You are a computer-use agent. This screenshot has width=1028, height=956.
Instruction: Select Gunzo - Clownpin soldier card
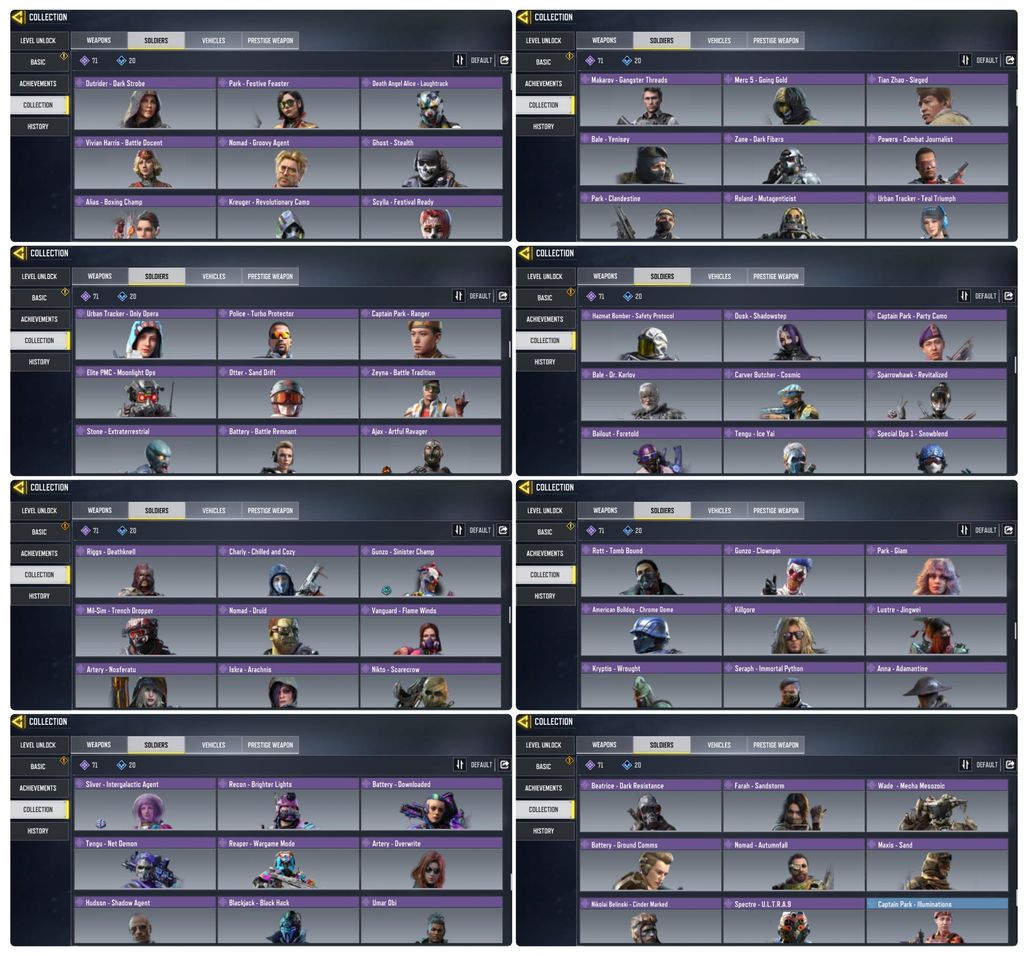[x=793, y=571]
